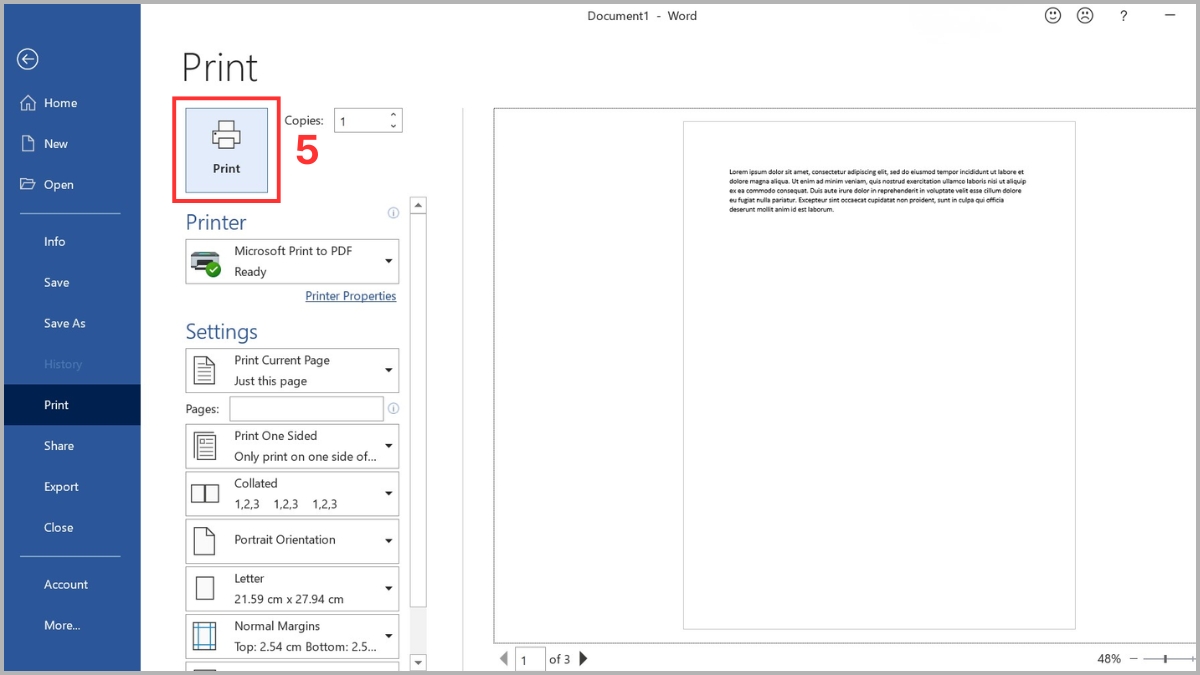Screen dimensions: 1200x675
Task: Click the back arrow to exit Print view
Action: (27, 59)
